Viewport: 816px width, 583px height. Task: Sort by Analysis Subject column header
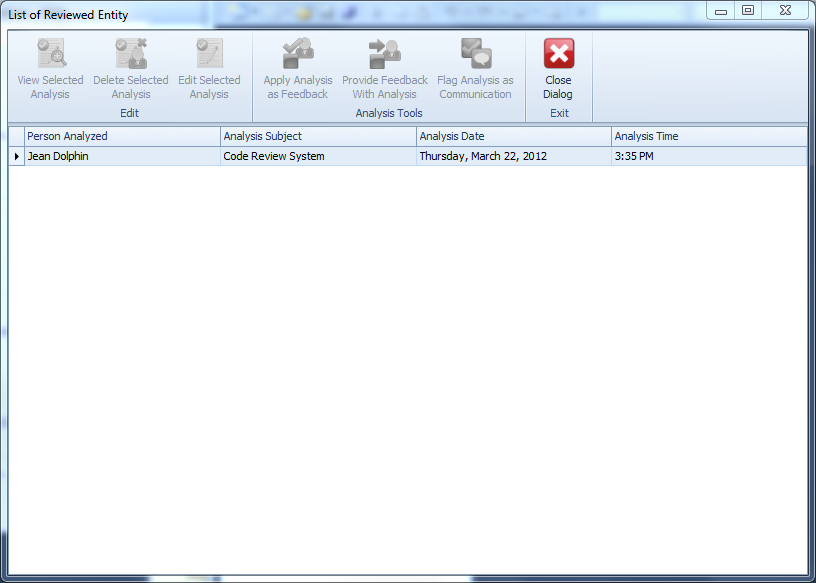click(x=318, y=136)
